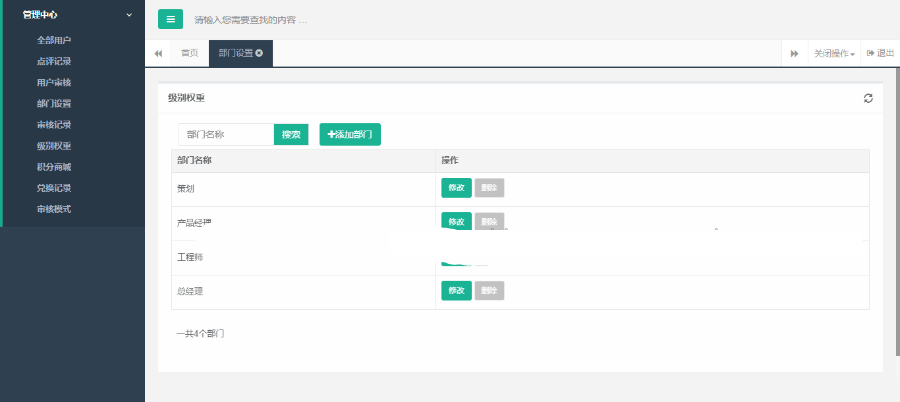Click the 退出 logout button
Viewport: 900px width, 402px height.
coord(880,53)
